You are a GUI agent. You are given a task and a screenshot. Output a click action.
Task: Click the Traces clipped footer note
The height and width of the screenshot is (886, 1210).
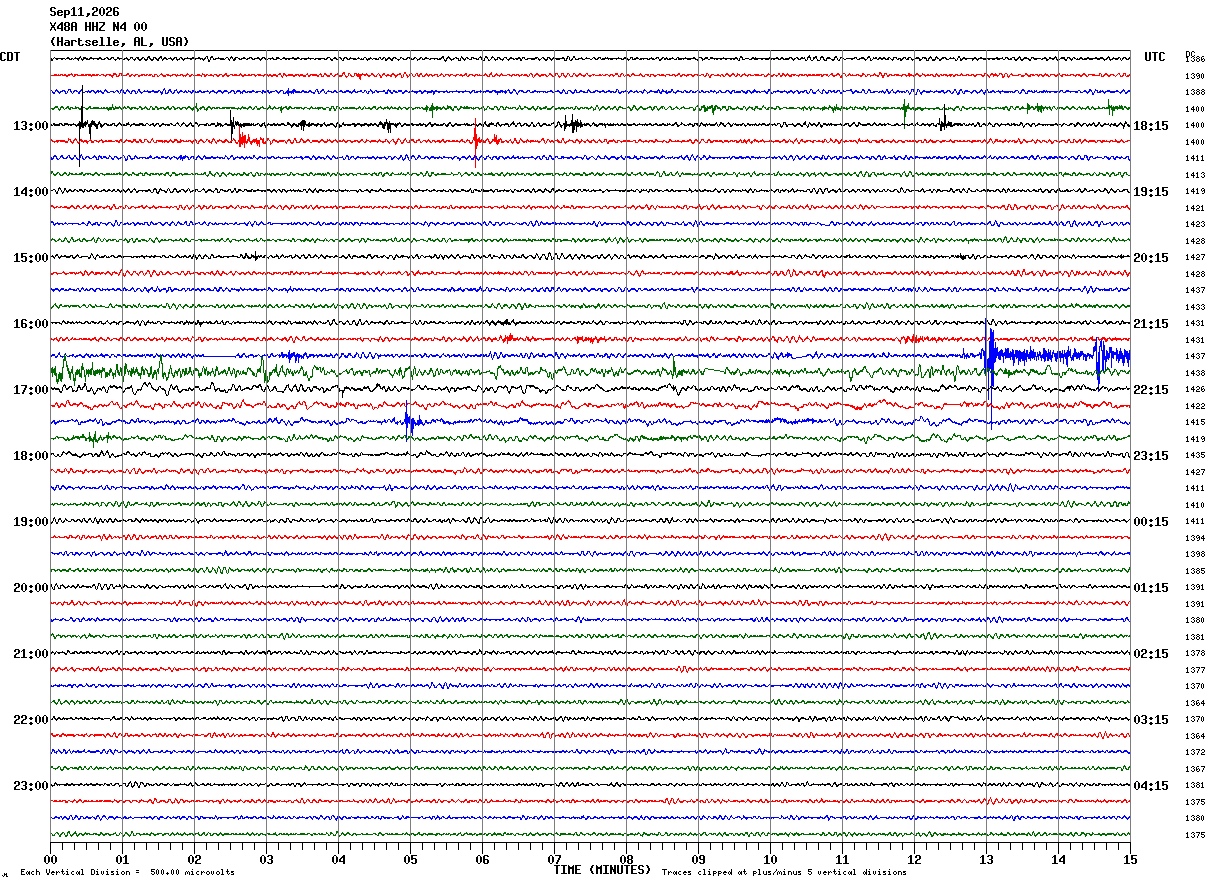click(x=784, y=873)
